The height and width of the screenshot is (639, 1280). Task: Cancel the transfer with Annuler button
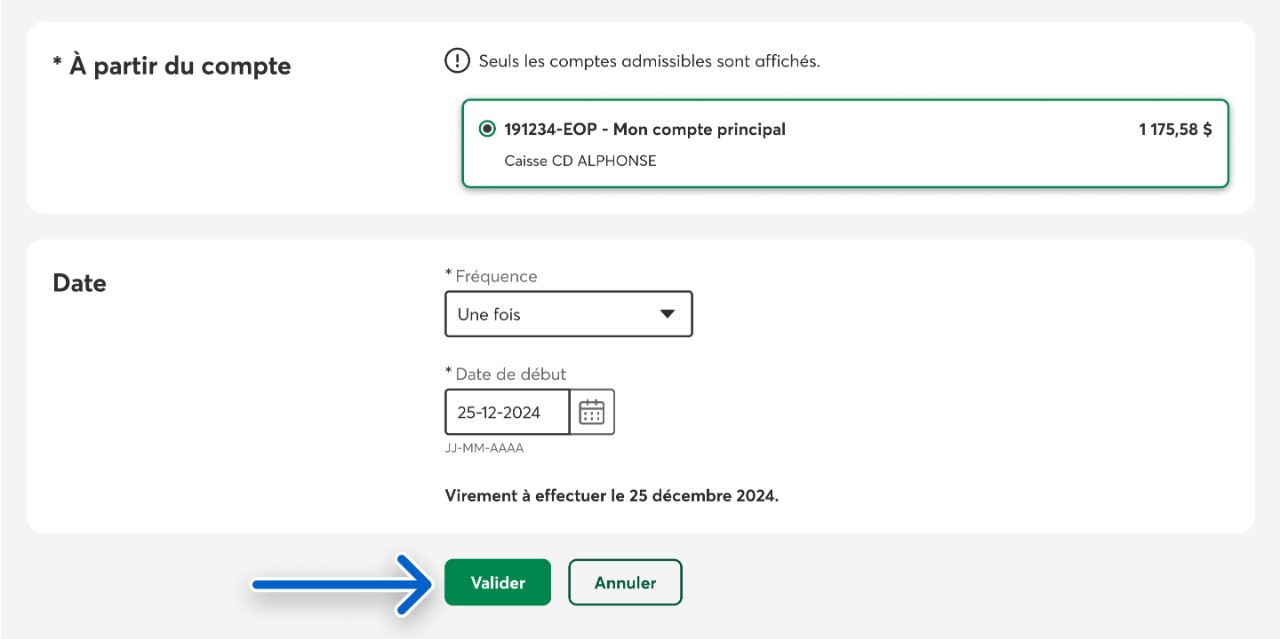coord(625,582)
